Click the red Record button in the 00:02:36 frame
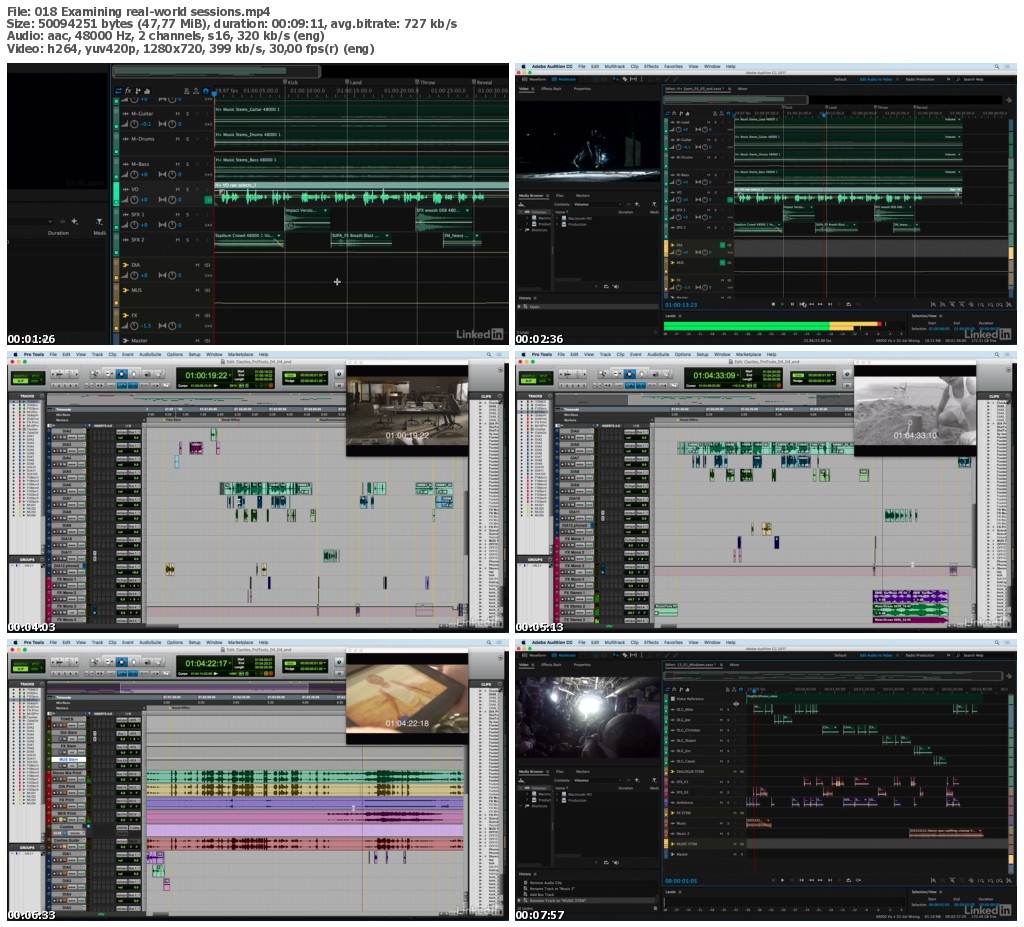Screen dimensions: 1024x927 [x=839, y=304]
